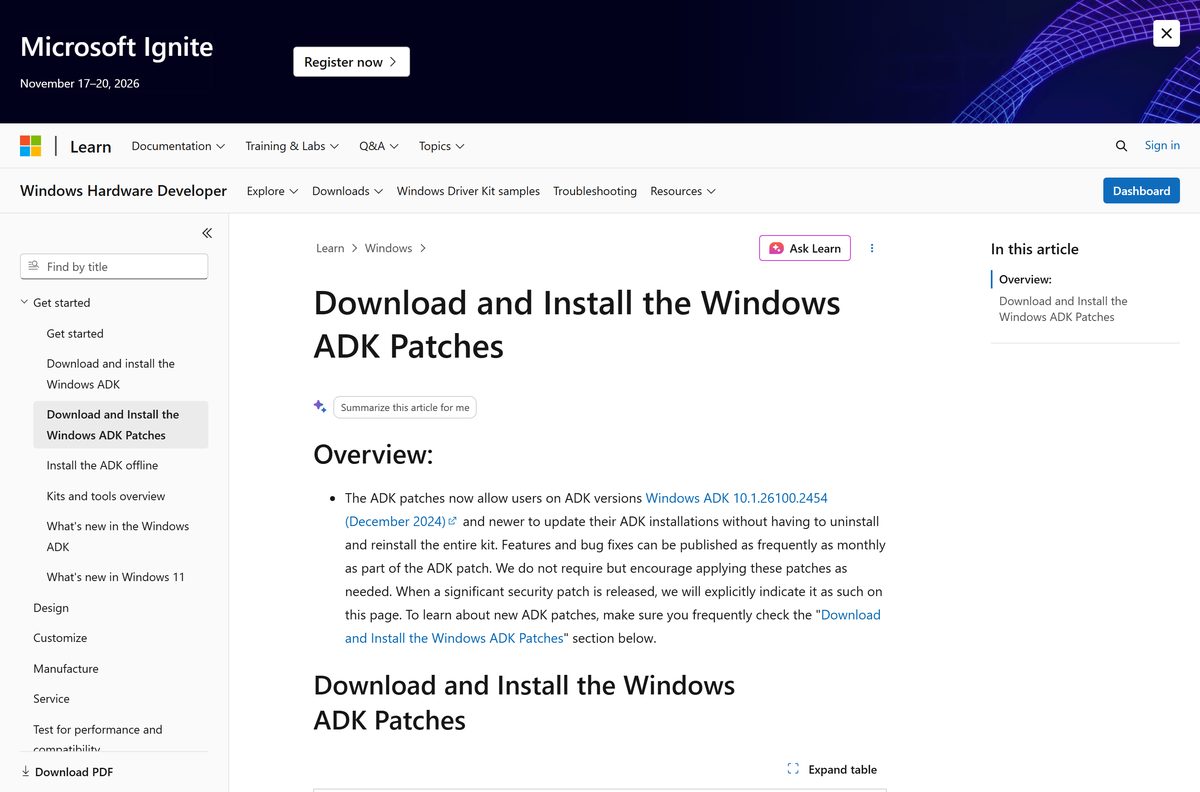Screen dimensions: 1200x792
Task: Click the AI sparkle icon beside Summarize
Action: pyautogui.click(x=320, y=406)
